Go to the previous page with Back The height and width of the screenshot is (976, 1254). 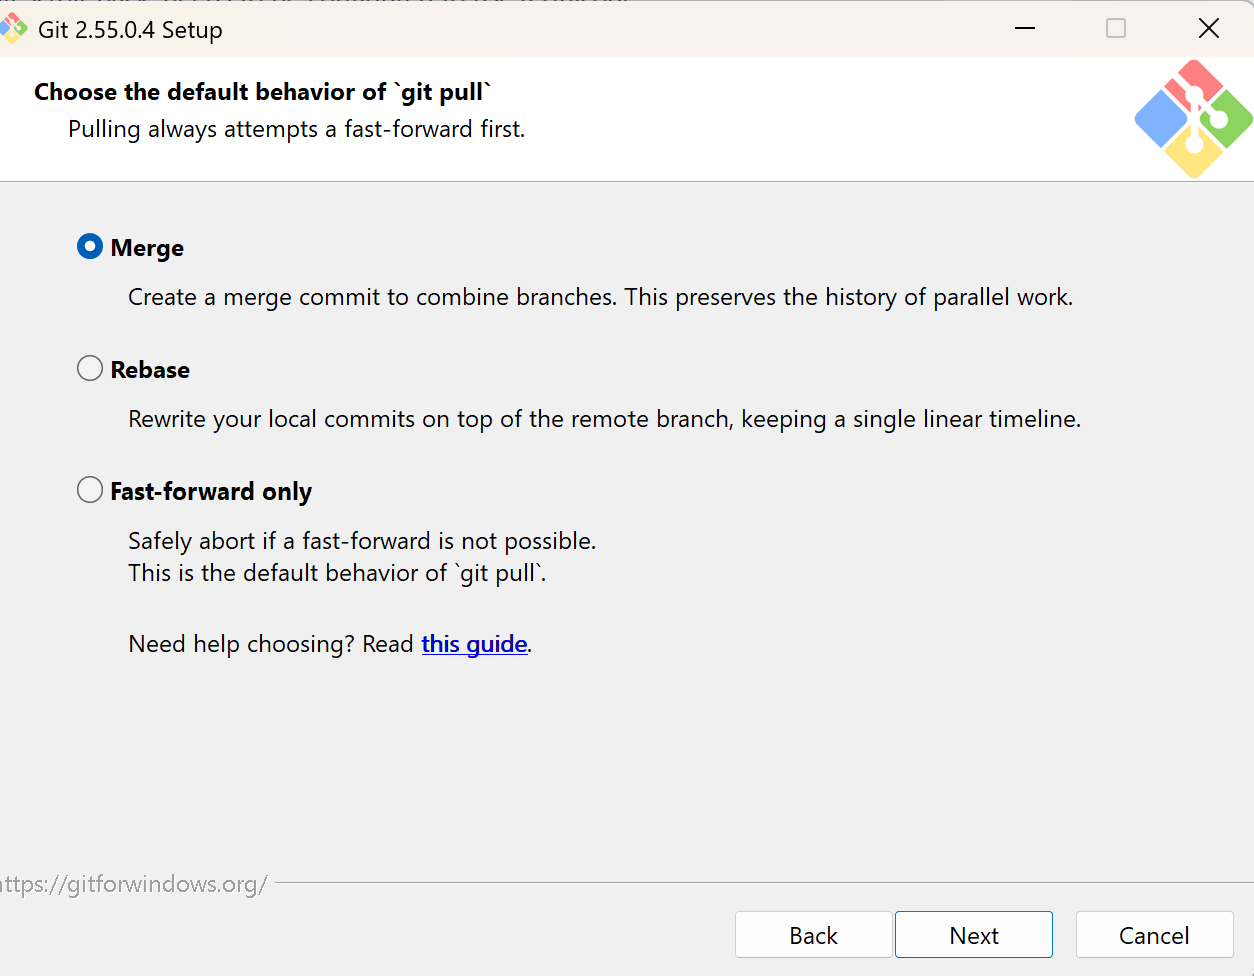[x=813, y=935]
